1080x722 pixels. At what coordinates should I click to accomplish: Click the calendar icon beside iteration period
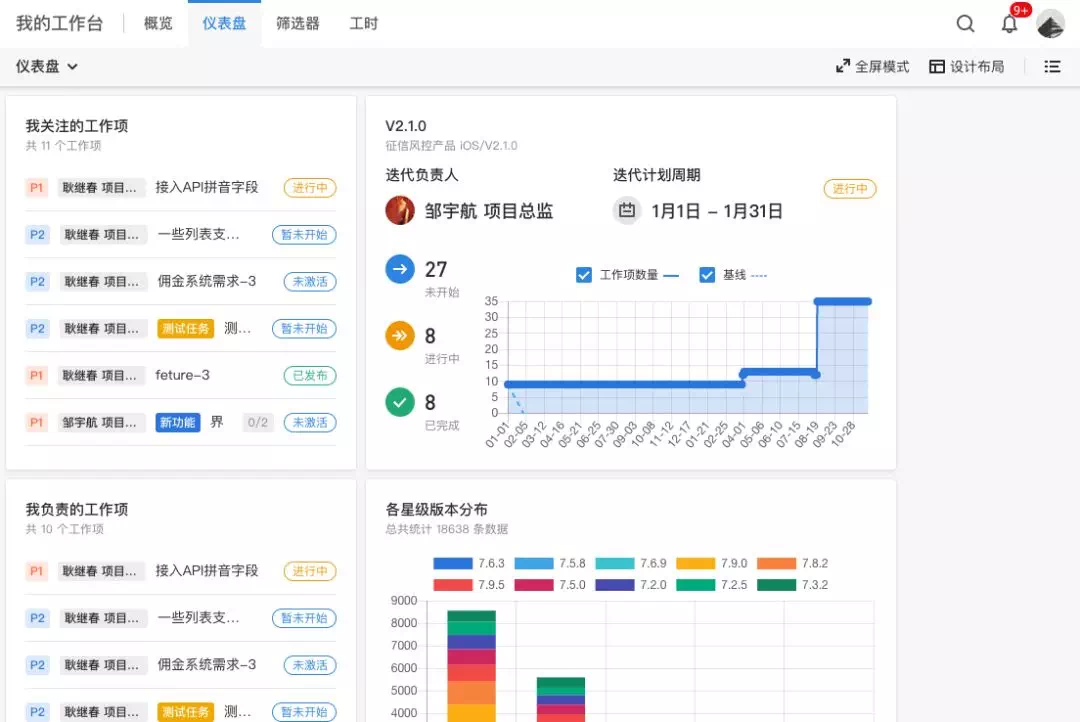[x=626, y=210]
